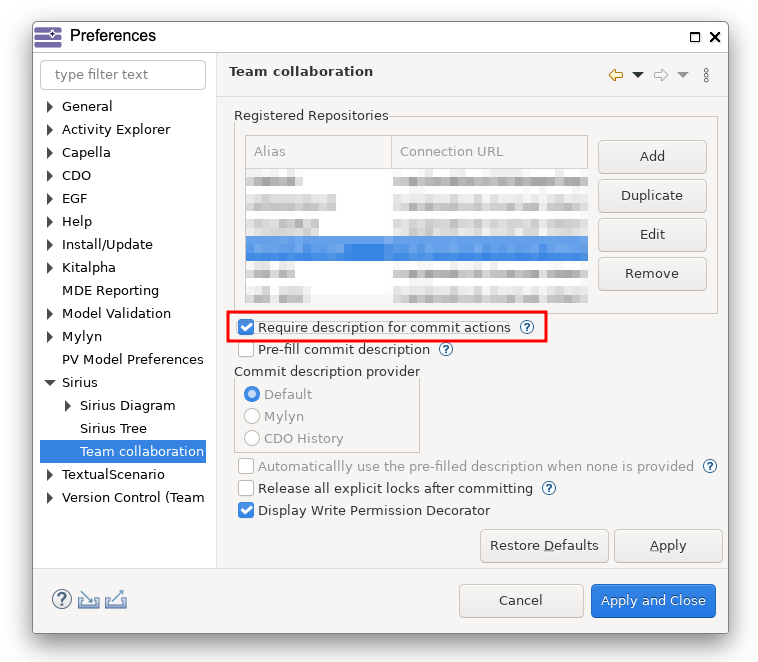758x662 pixels.
Task: Open the three-dot view menu icon
Action: tap(706, 75)
